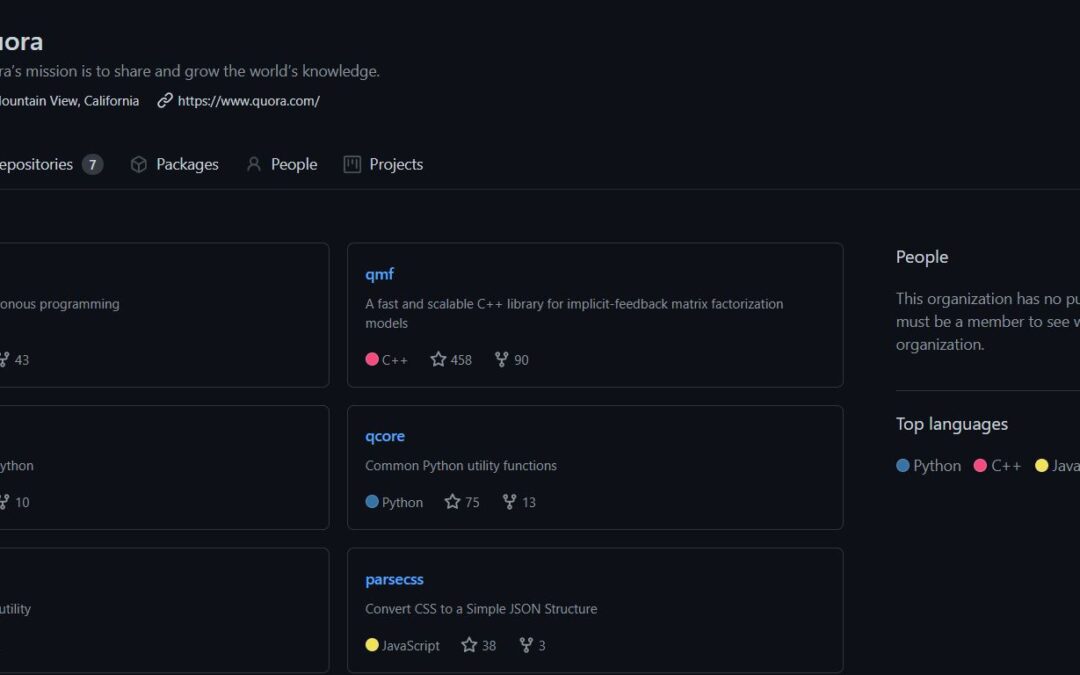Click the link icon beside quora.com URL
The height and width of the screenshot is (675, 1080).
[x=165, y=100]
